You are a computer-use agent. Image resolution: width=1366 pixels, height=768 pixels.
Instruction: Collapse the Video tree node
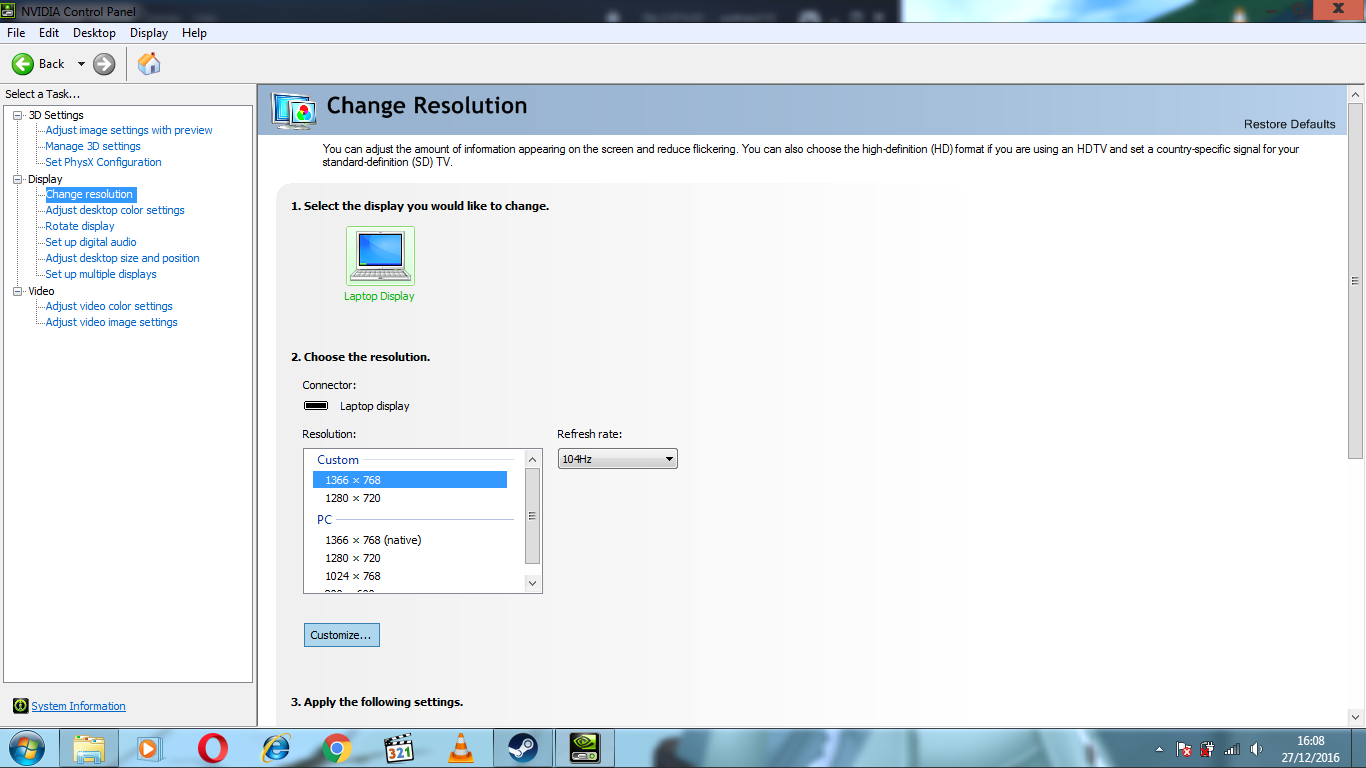[18, 291]
